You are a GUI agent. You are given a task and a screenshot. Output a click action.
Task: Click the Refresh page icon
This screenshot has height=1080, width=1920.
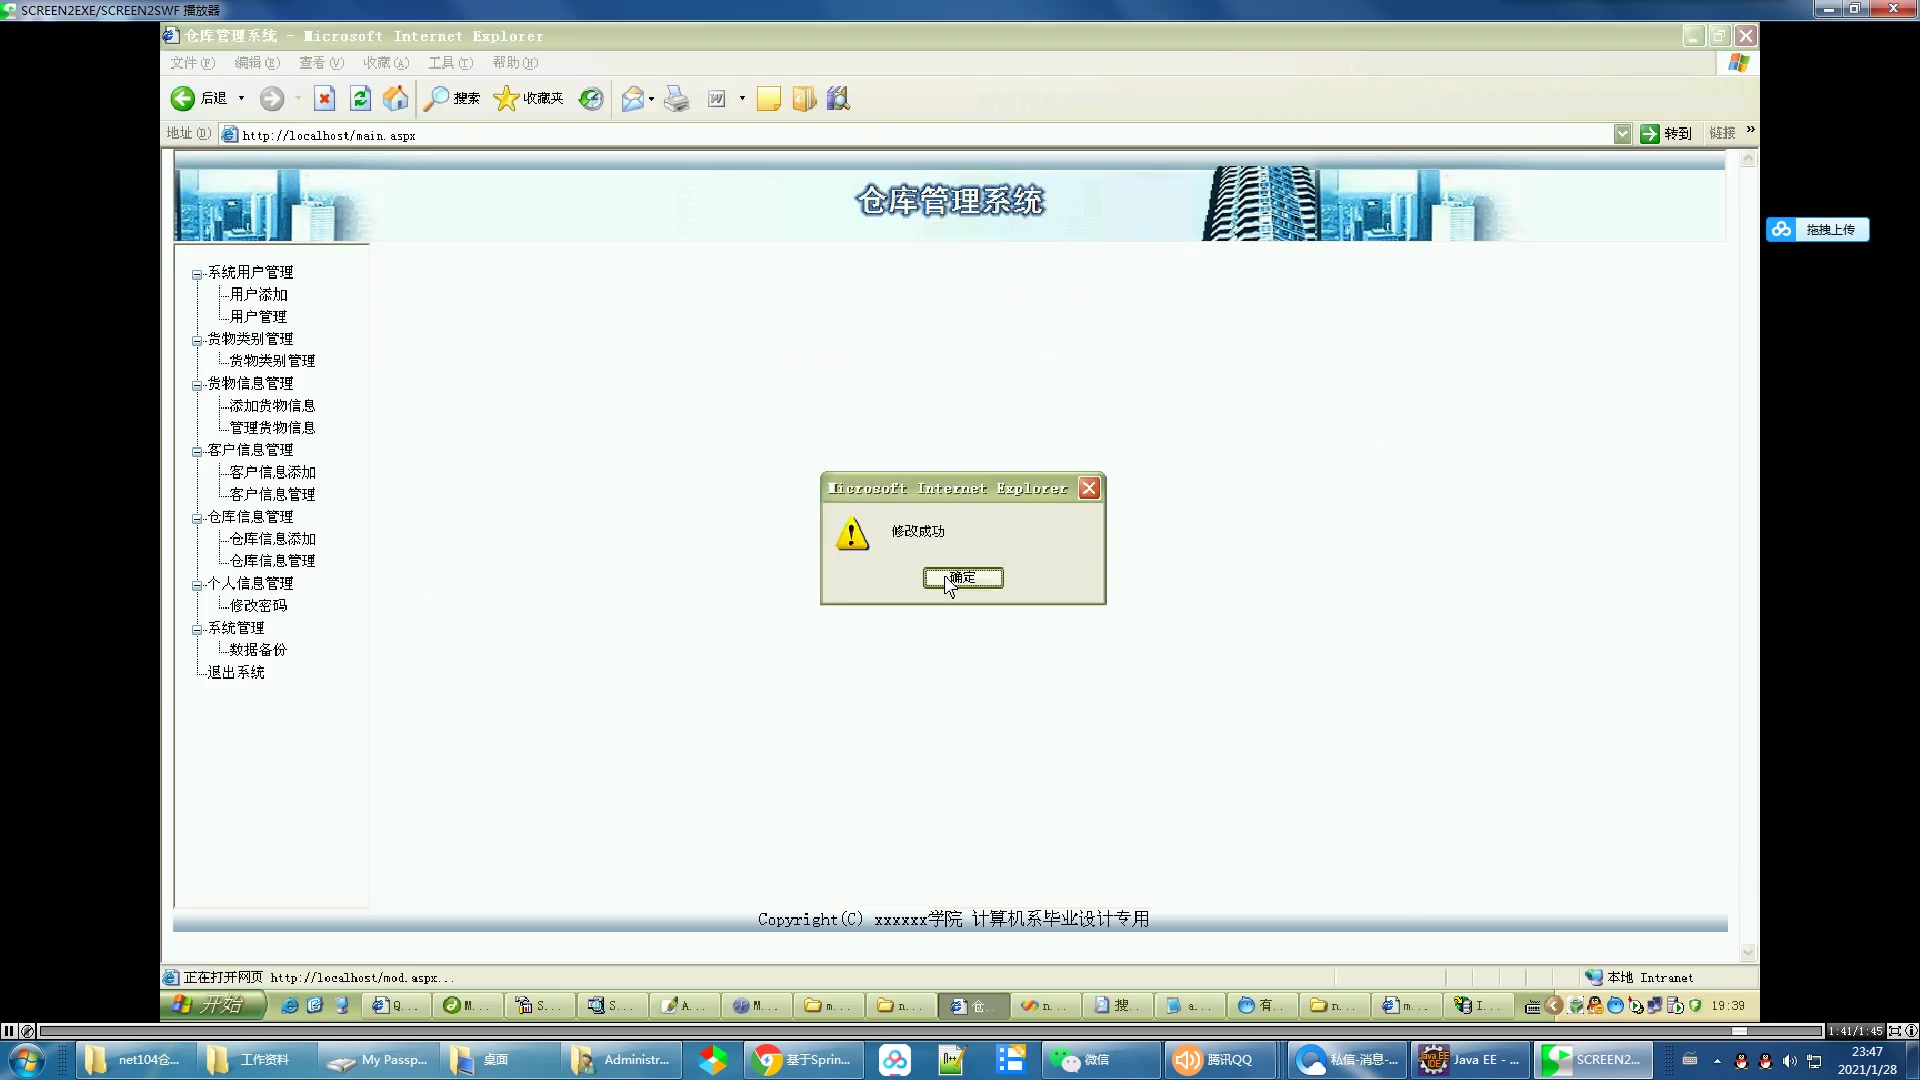[x=359, y=98]
